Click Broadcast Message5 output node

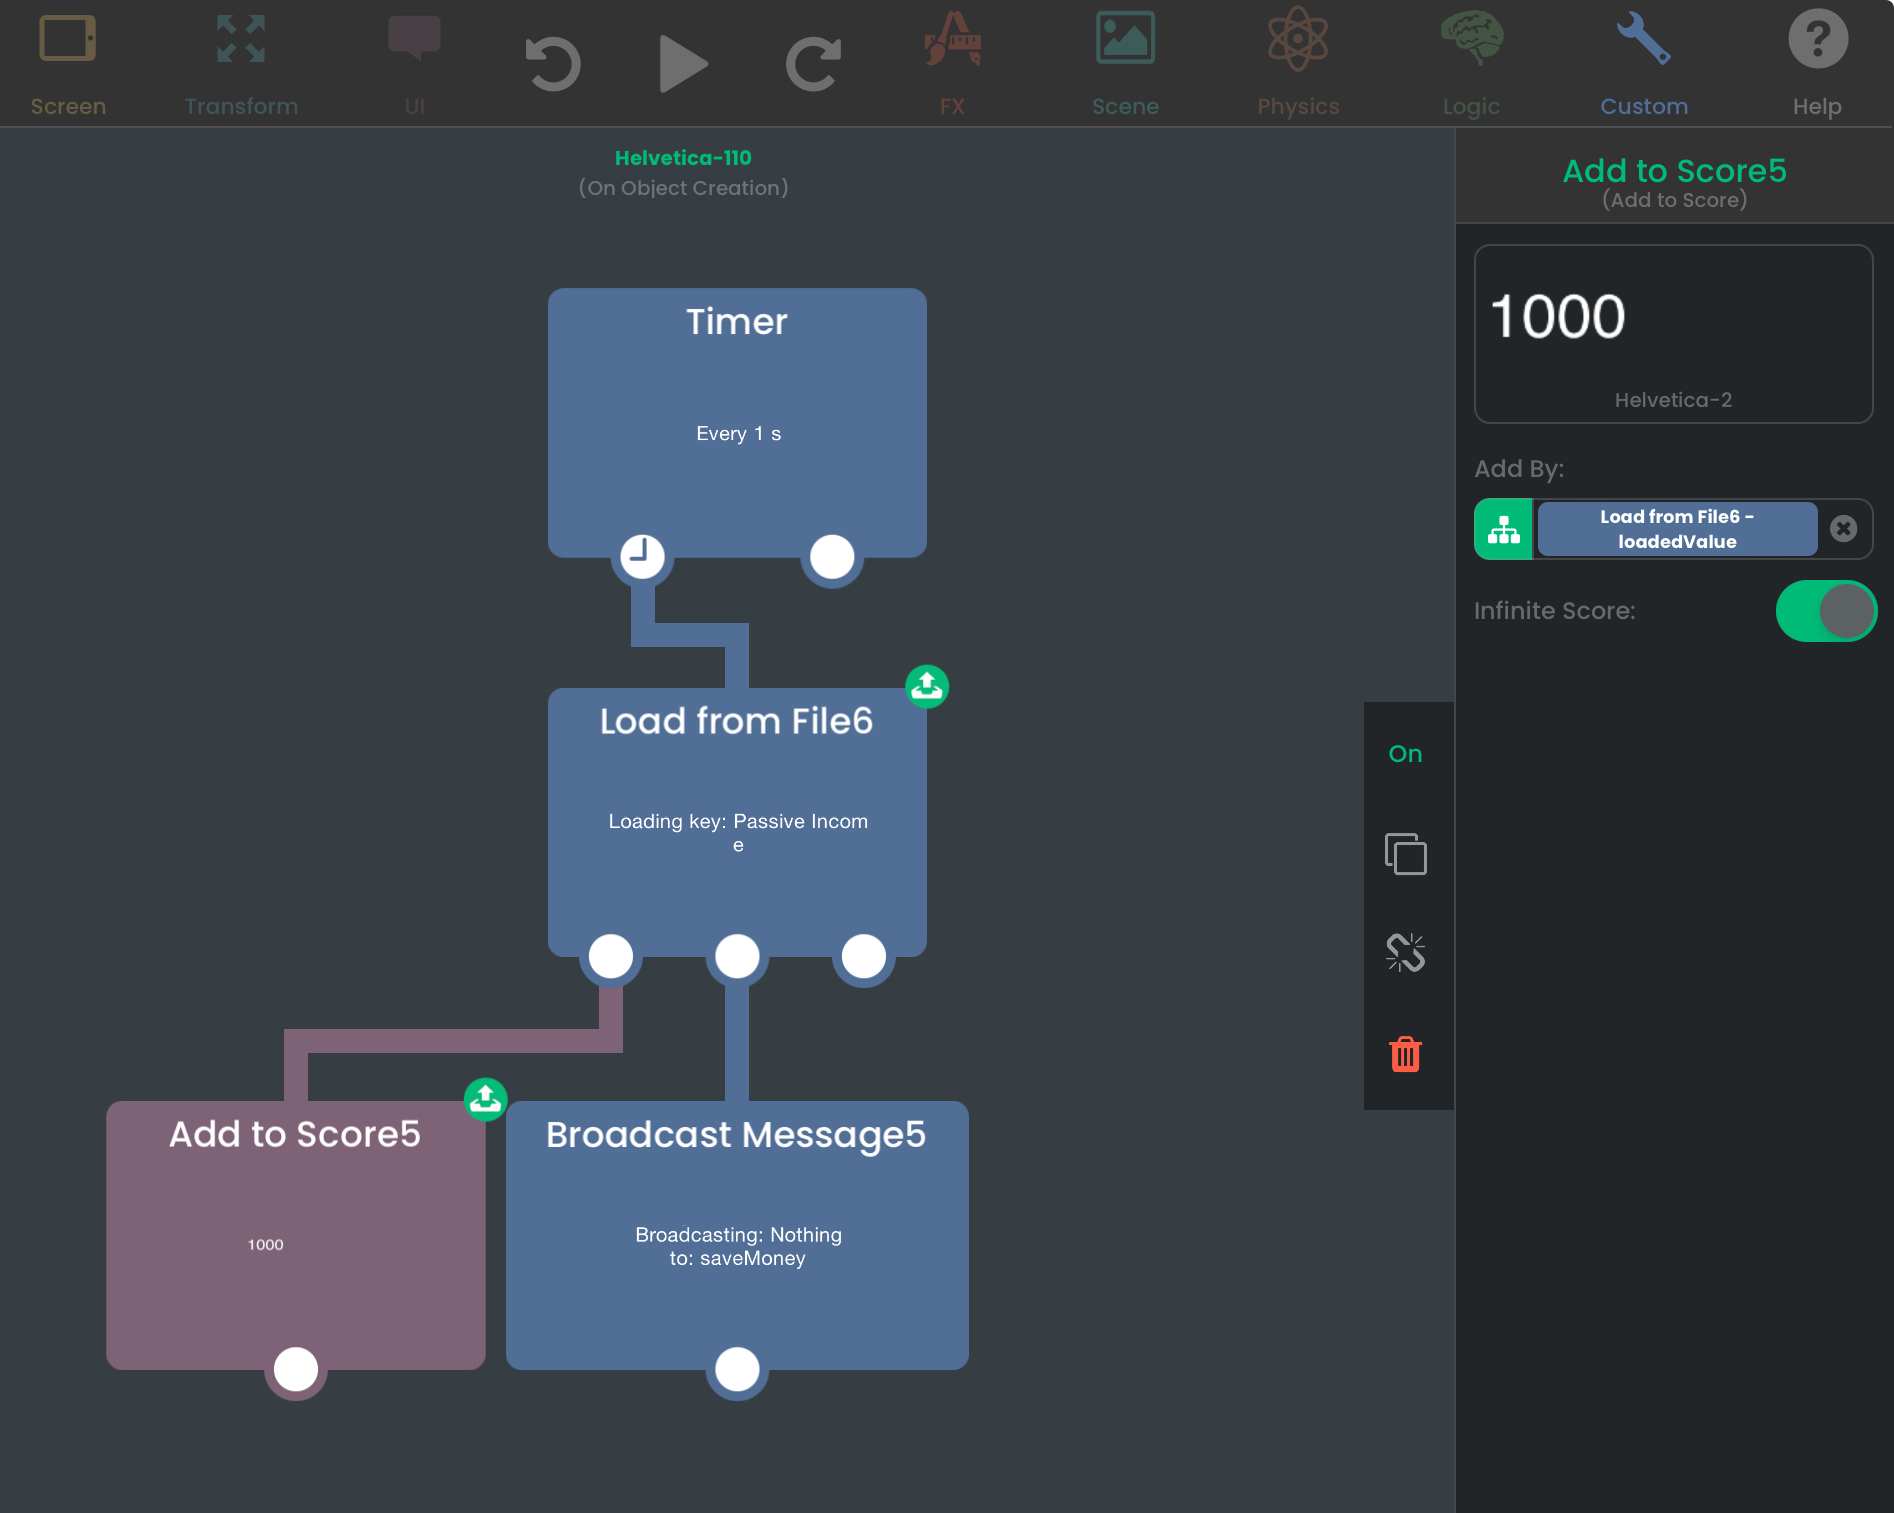(x=737, y=1369)
